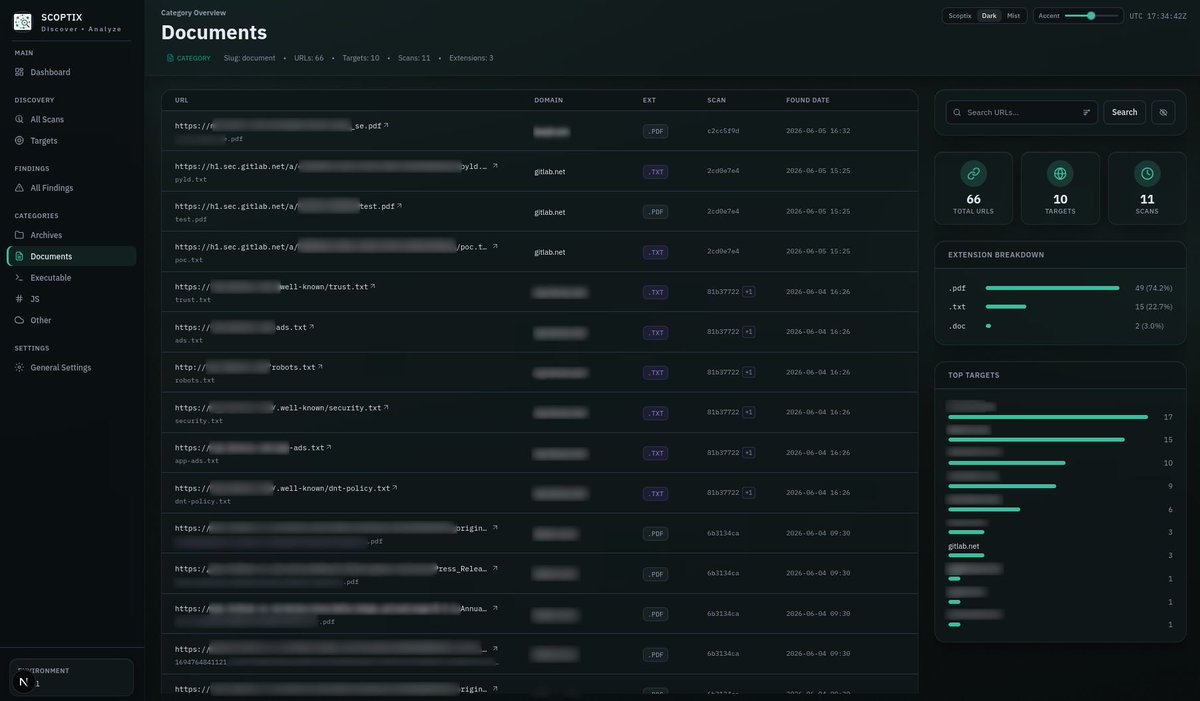Open General Settings
Image resolution: width=1200 pixels, height=701 pixels.
click(x=72, y=367)
